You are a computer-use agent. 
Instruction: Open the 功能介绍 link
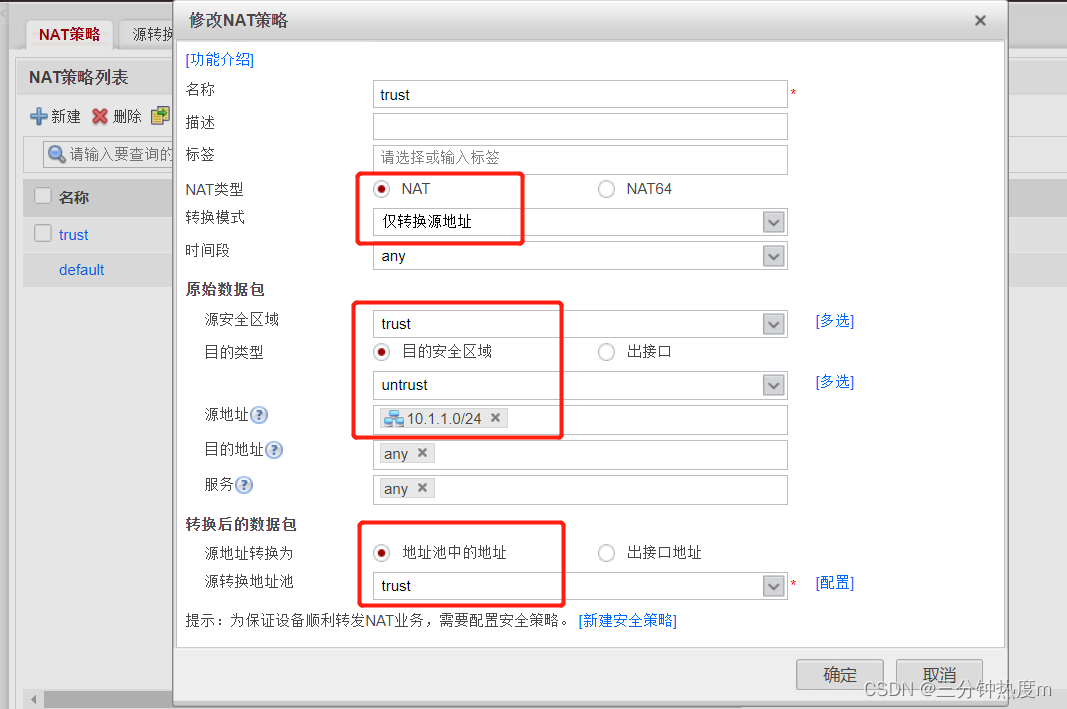click(x=220, y=60)
